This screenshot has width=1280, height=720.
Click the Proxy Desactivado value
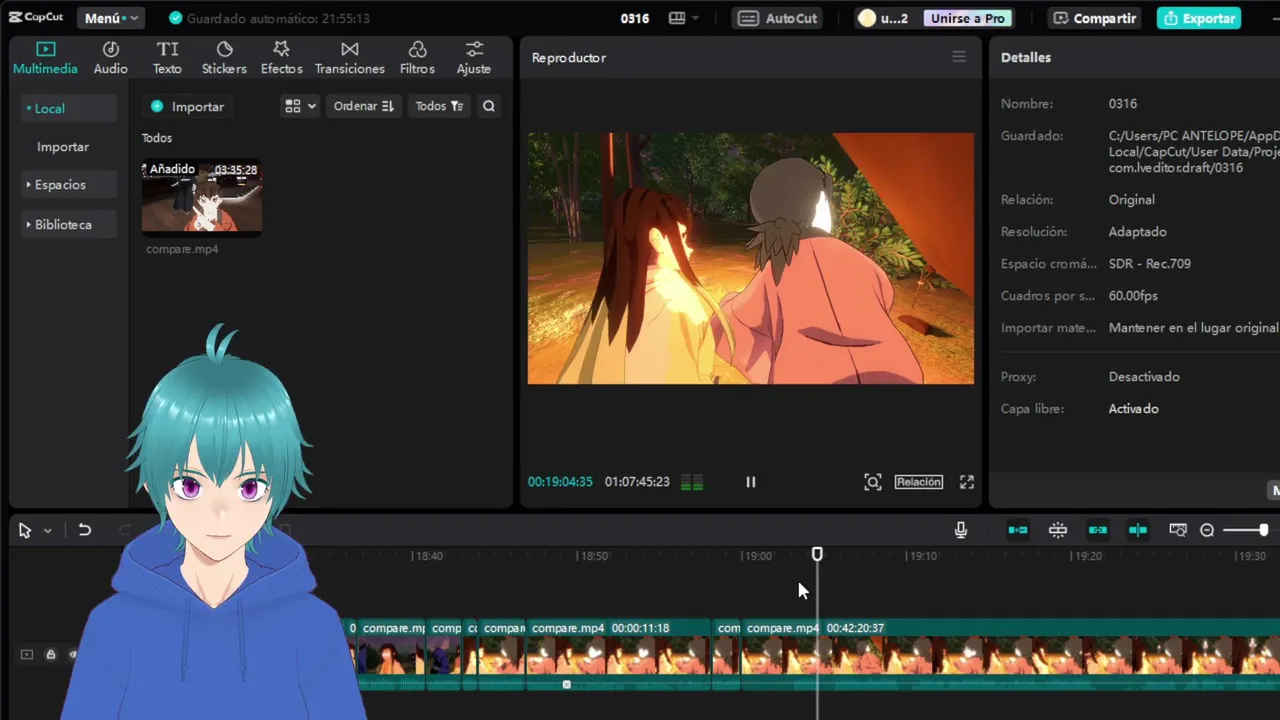point(1144,377)
